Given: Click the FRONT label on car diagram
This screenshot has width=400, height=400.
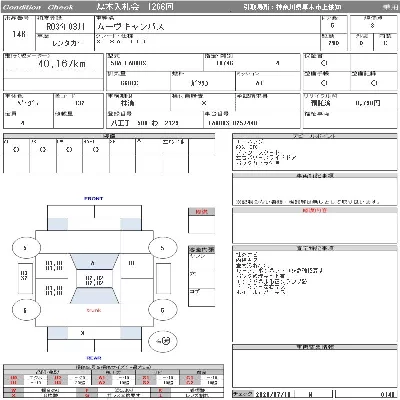Looking at the screenshot, I should pos(94,199).
